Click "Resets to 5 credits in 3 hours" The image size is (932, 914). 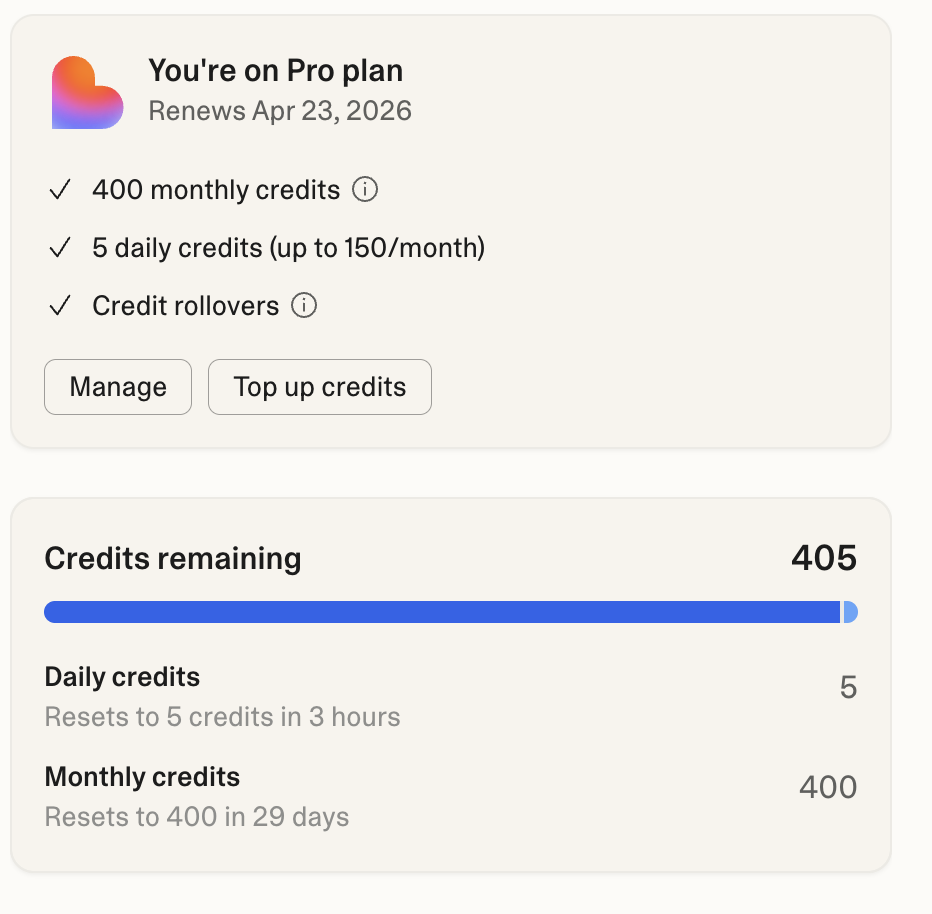click(x=222, y=717)
